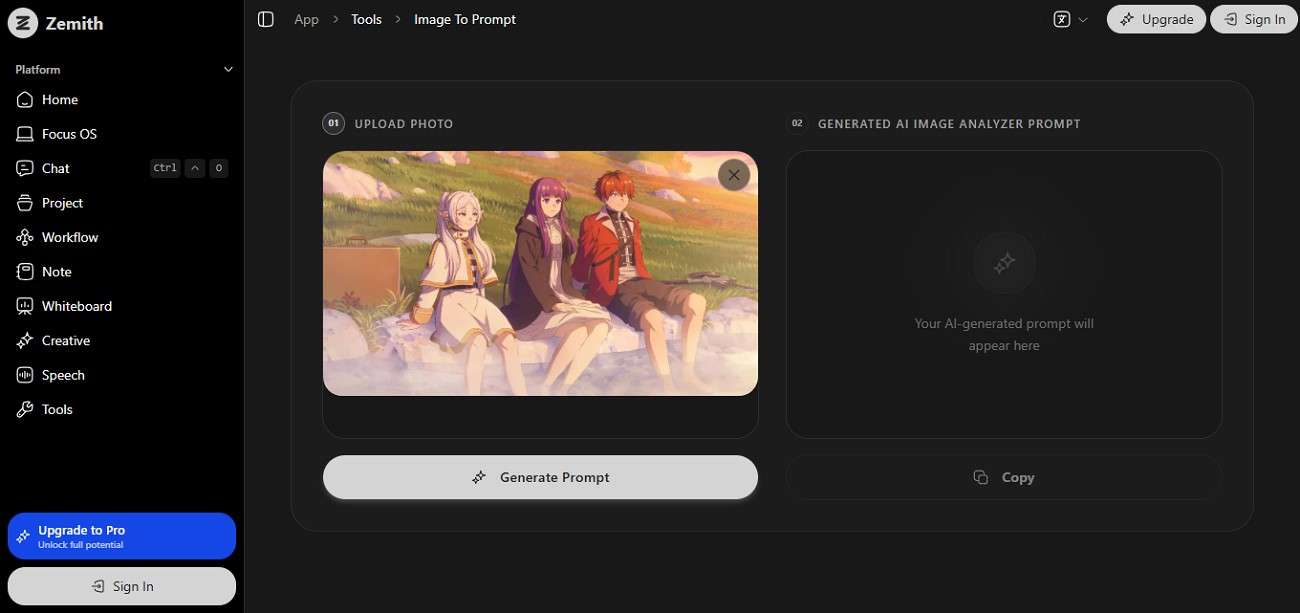Go to App breadcrumb
Viewport: 1300px width, 613px height.
(x=306, y=19)
